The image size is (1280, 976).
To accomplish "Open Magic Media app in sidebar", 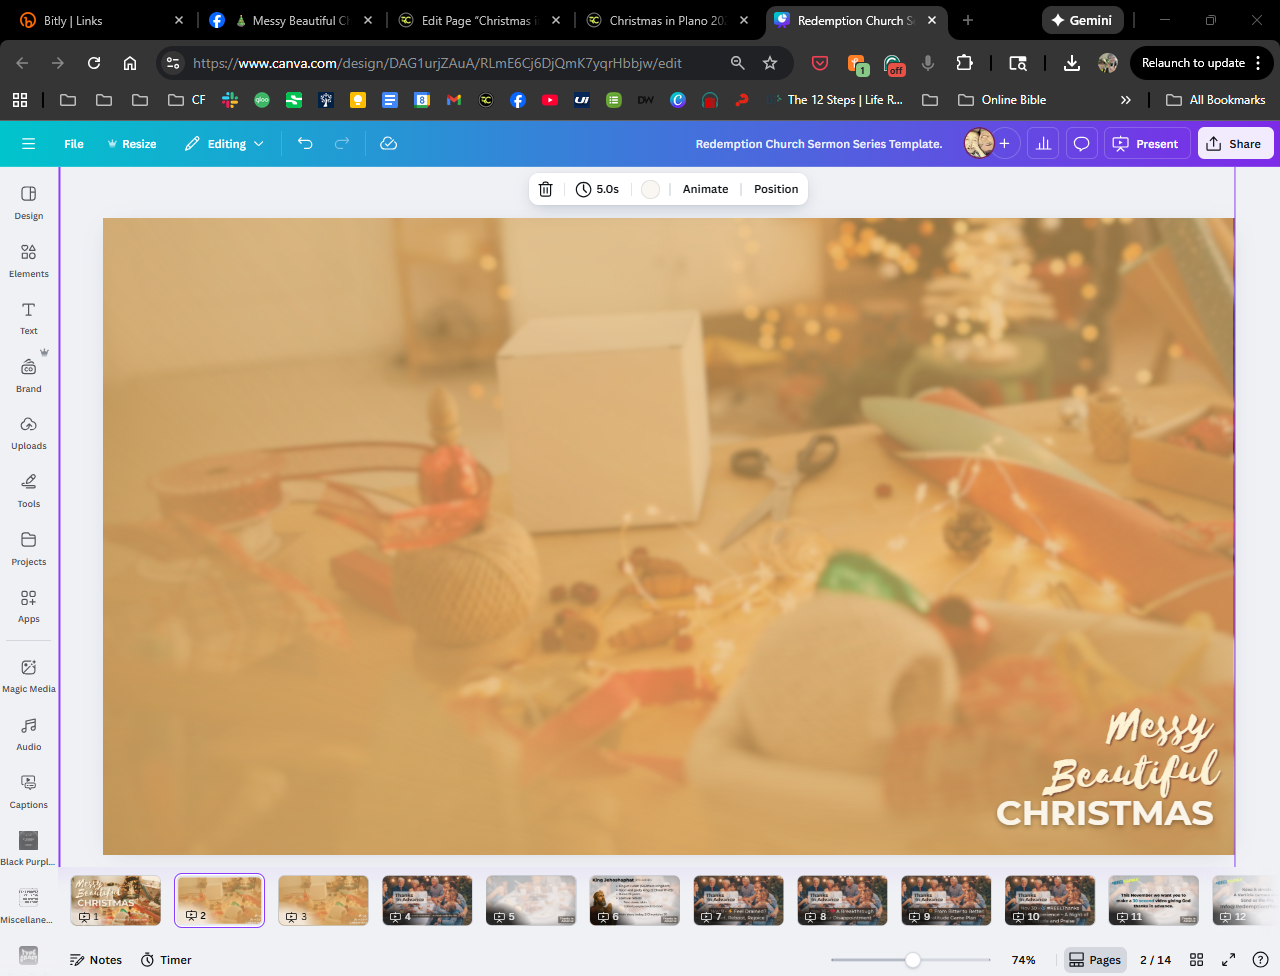I will 28,675.
